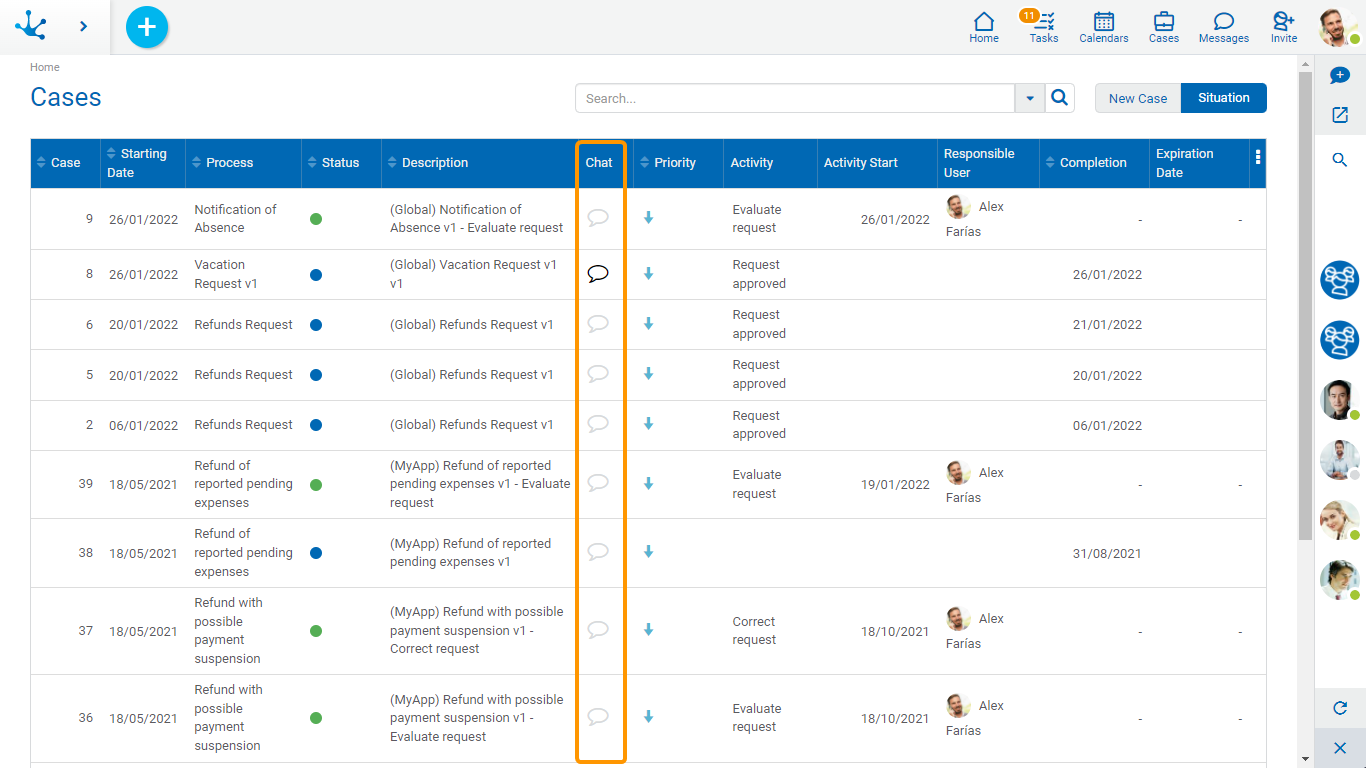Screen dimensions: 1366x768
Task: Click the blue plus create button
Action: (x=147, y=27)
